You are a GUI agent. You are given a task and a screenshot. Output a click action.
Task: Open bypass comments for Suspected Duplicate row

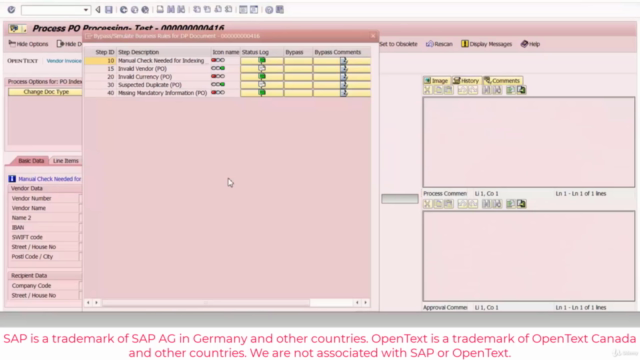pos(343,85)
